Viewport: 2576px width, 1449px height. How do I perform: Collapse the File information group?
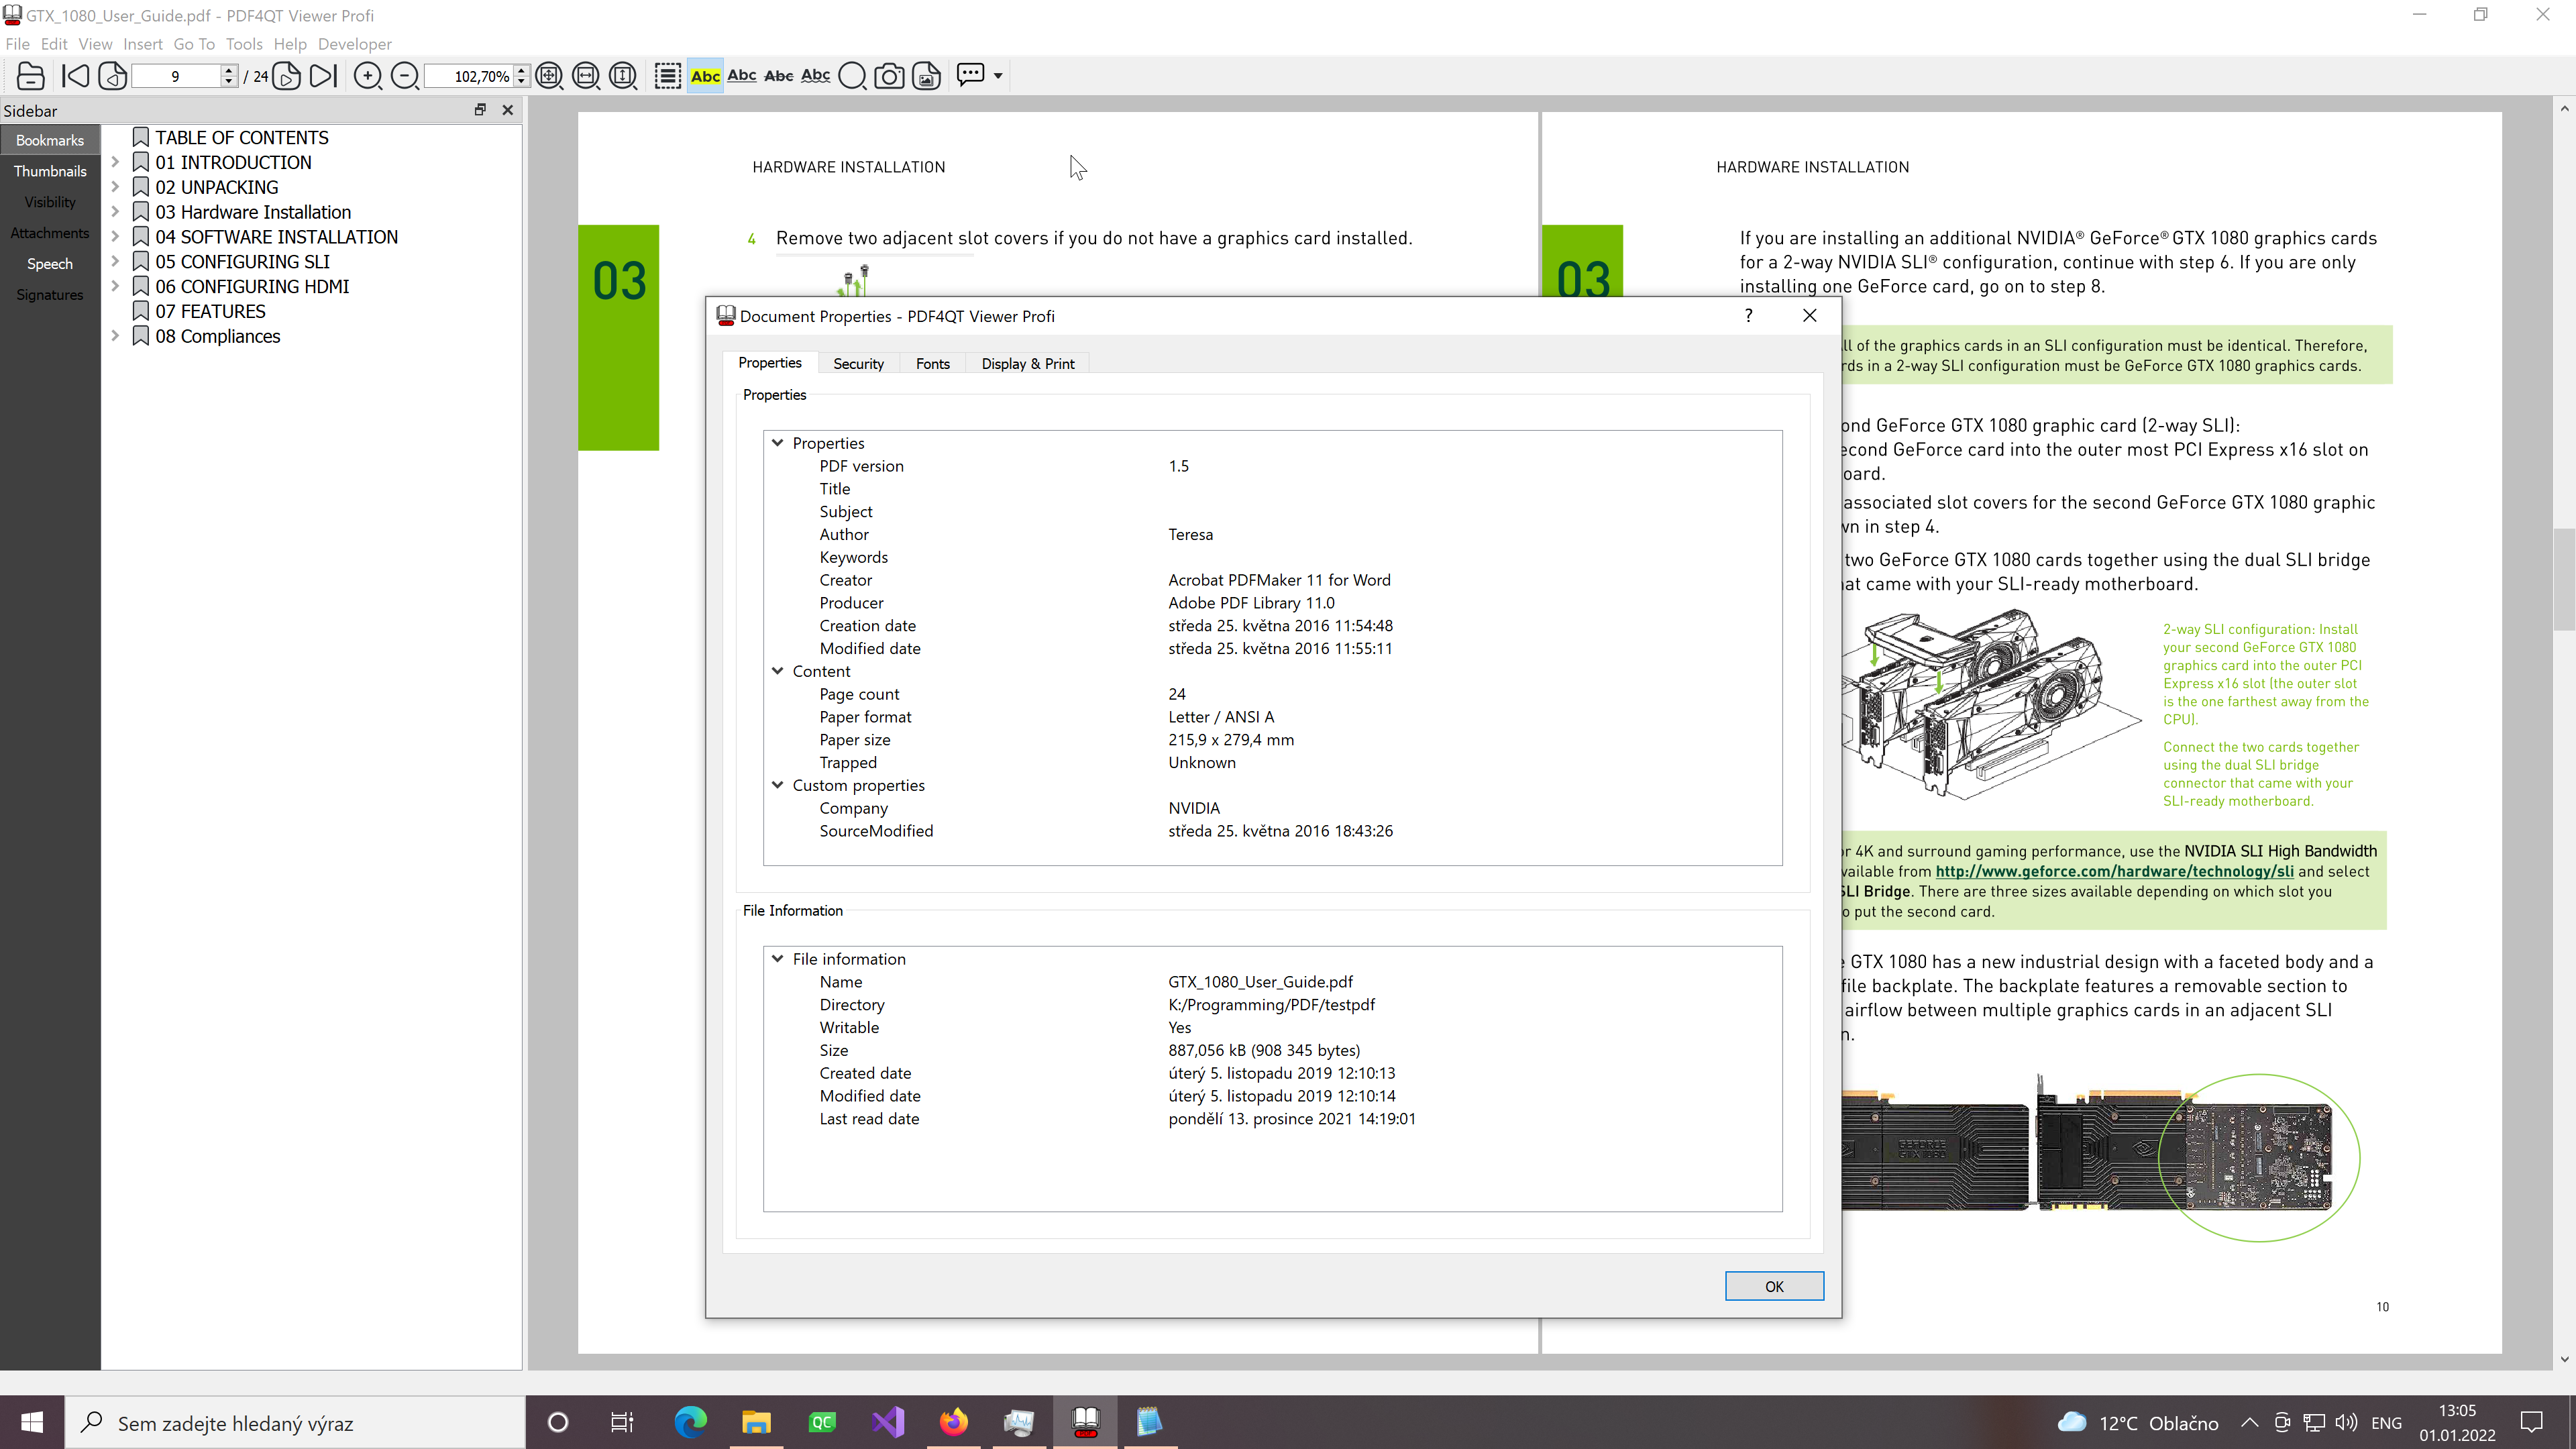coord(777,958)
